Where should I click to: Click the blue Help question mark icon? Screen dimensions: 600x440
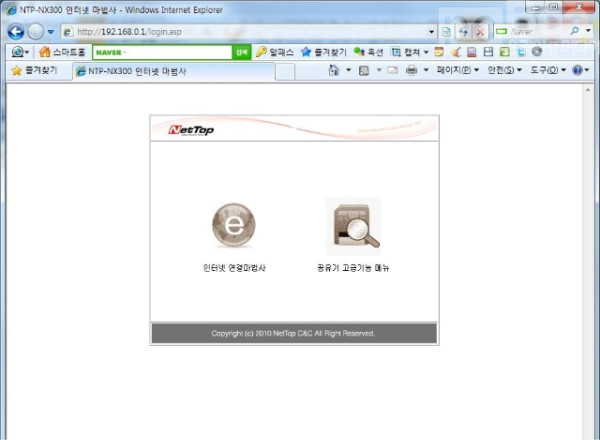(x=577, y=70)
